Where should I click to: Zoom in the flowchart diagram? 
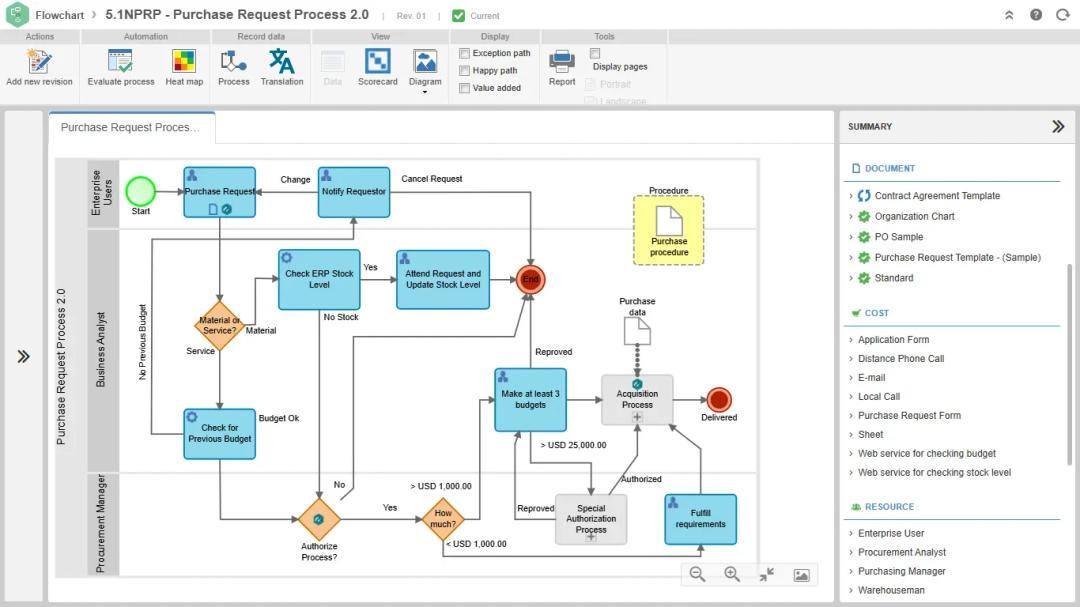click(732, 574)
